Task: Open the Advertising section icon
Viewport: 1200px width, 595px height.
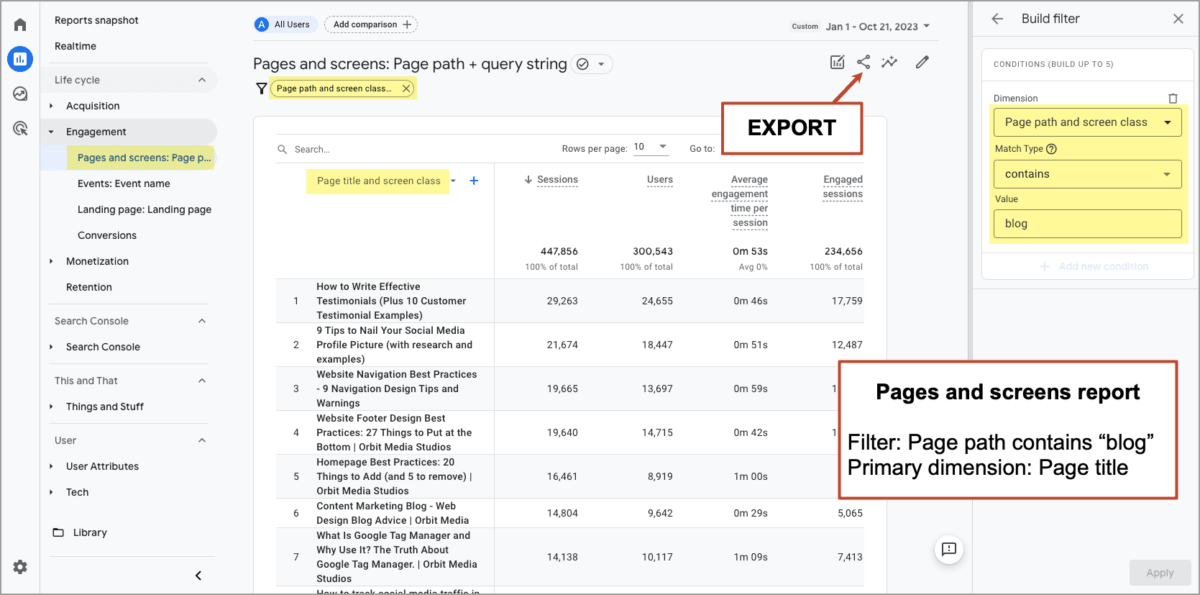Action: click(20, 129)
